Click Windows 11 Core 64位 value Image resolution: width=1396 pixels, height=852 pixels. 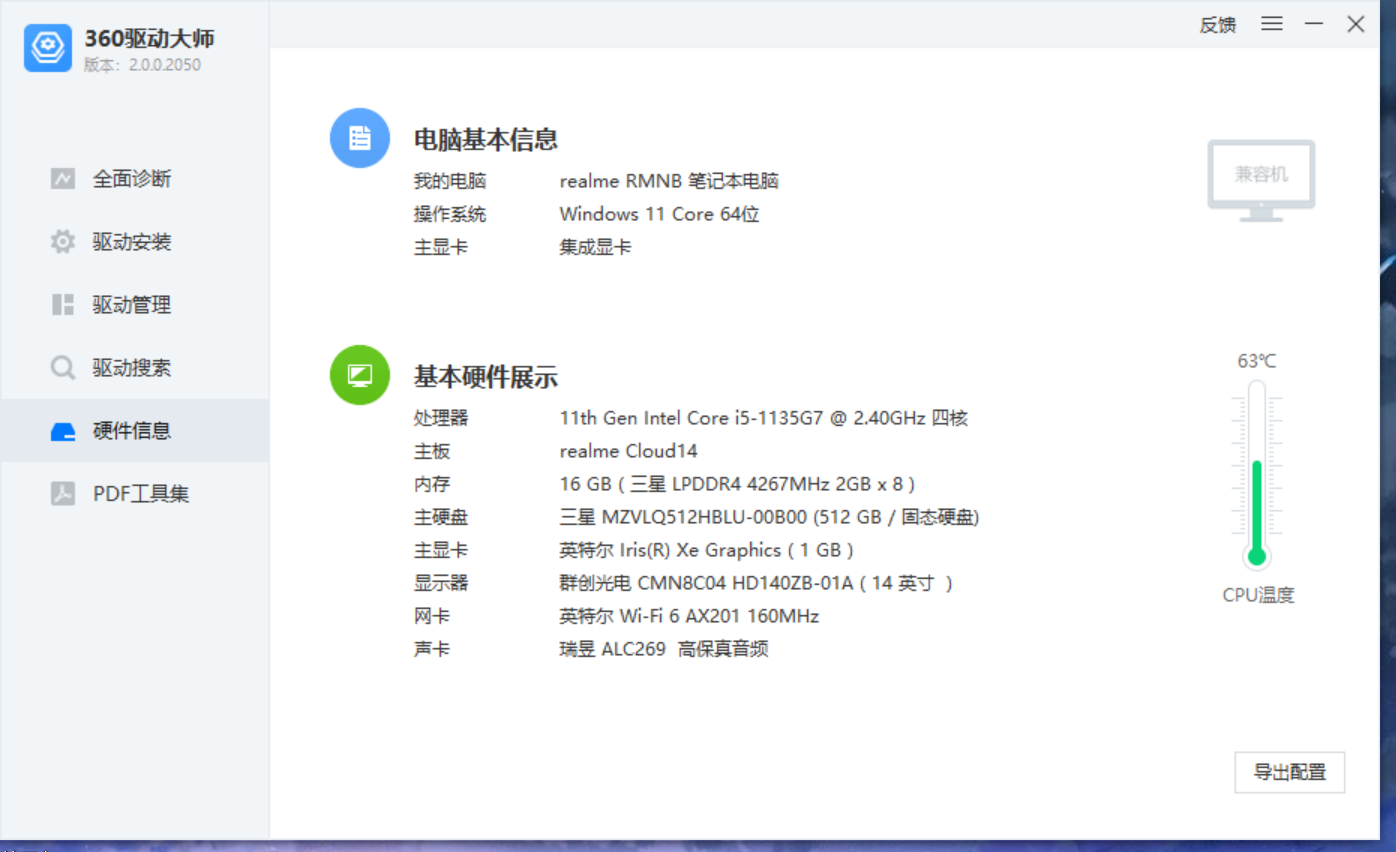(x=659, y=214)
